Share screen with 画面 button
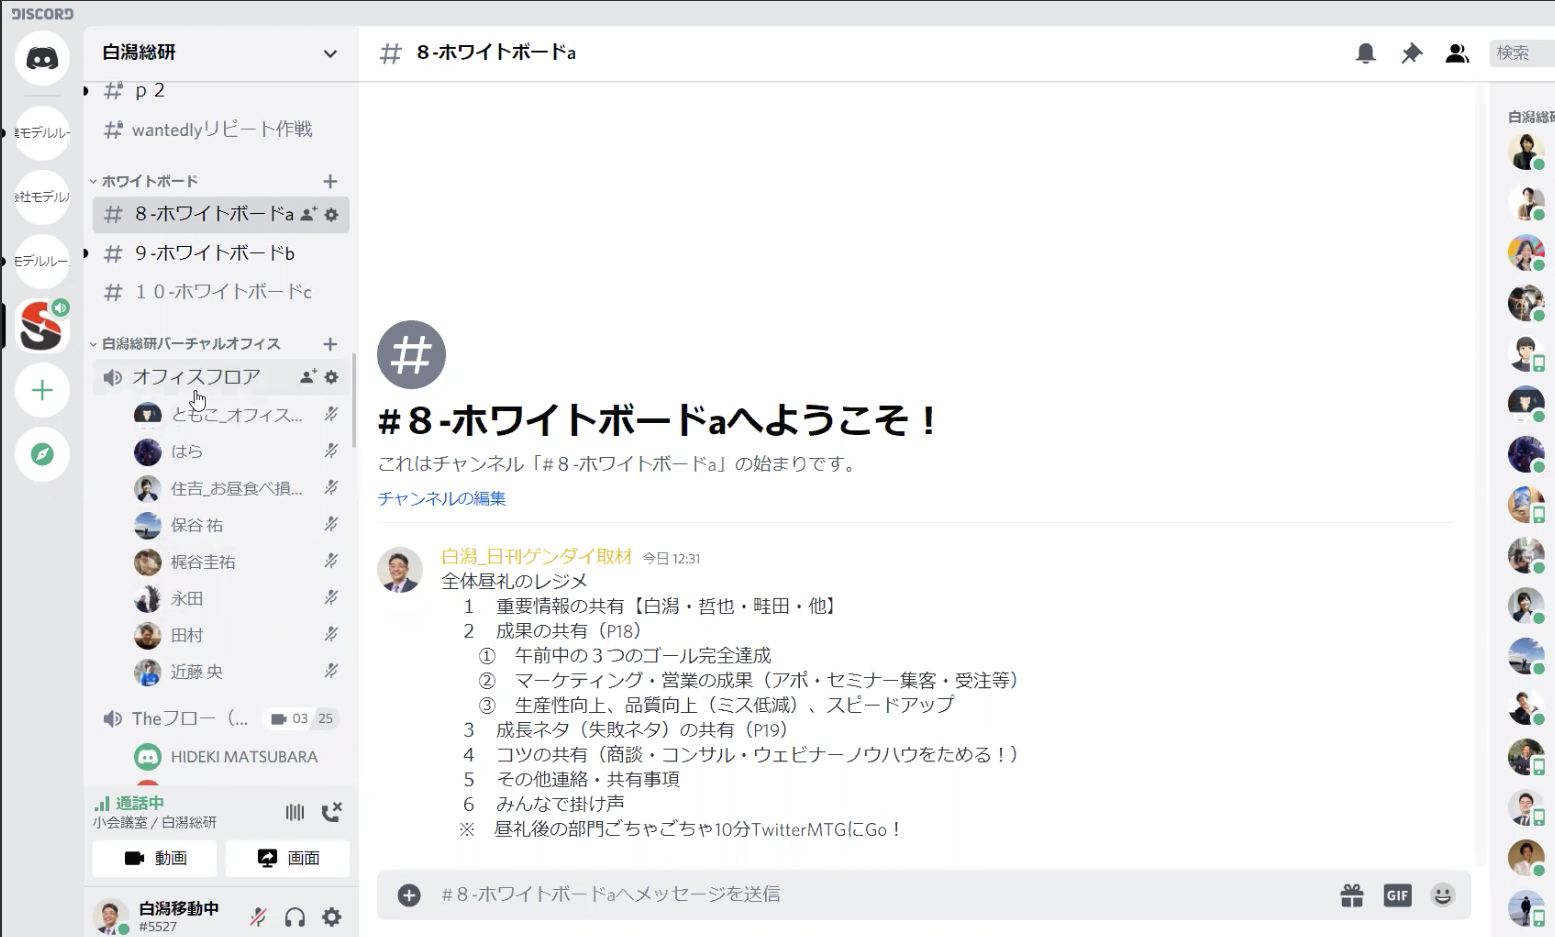Image resolution: width=1555 pixels, height=937 pixels. coord(288,858)
